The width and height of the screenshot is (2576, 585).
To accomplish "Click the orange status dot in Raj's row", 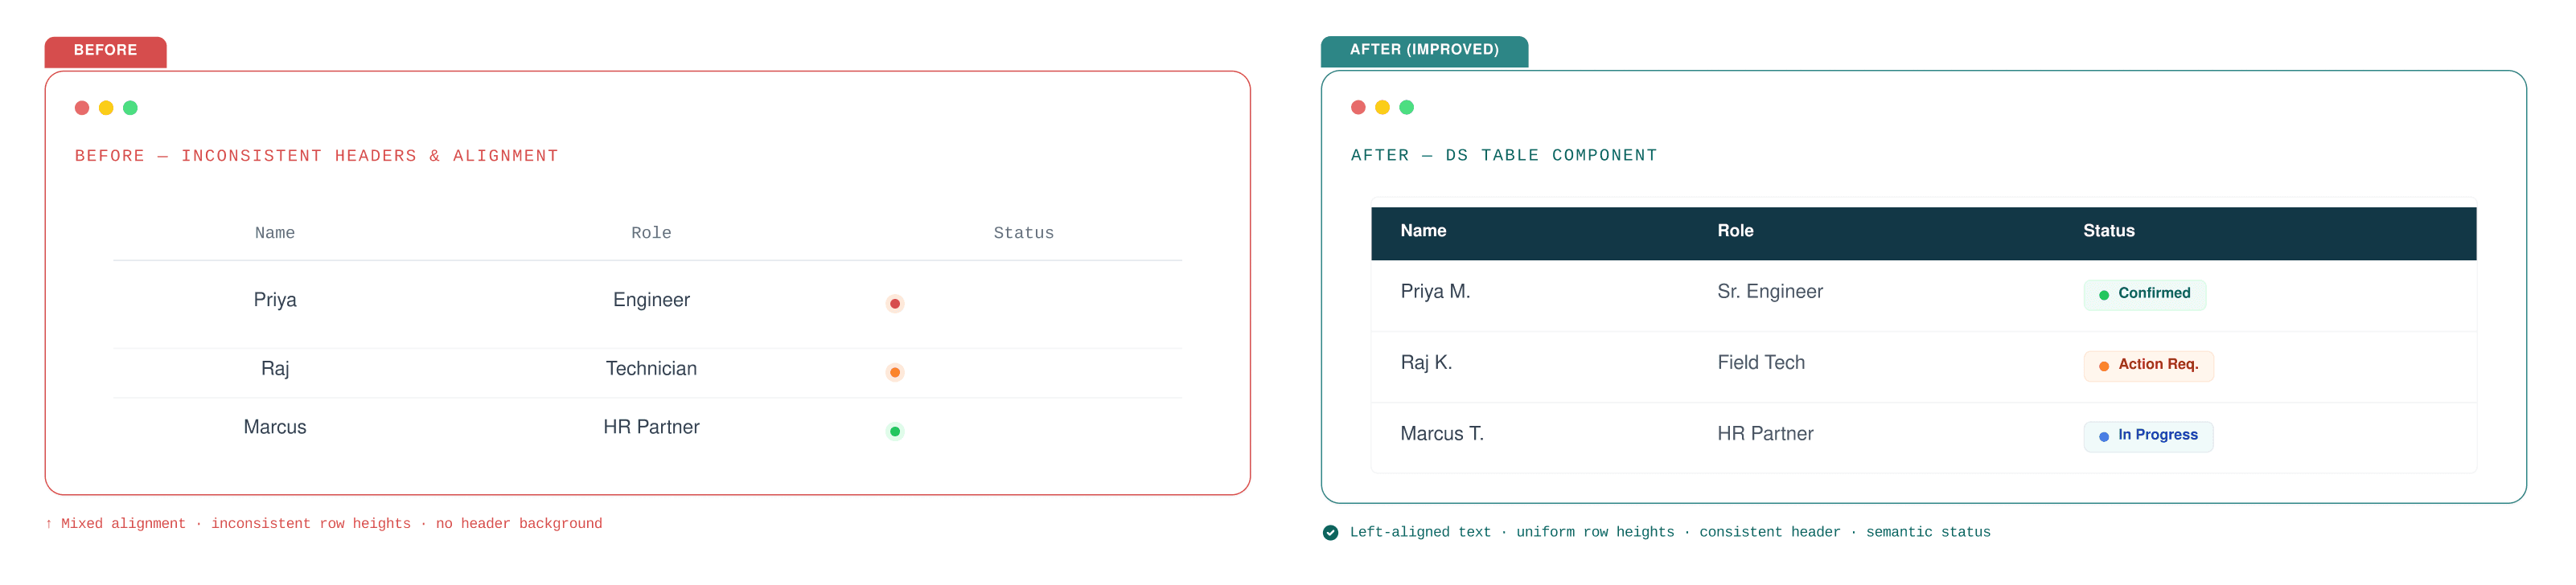I will 895,373.
